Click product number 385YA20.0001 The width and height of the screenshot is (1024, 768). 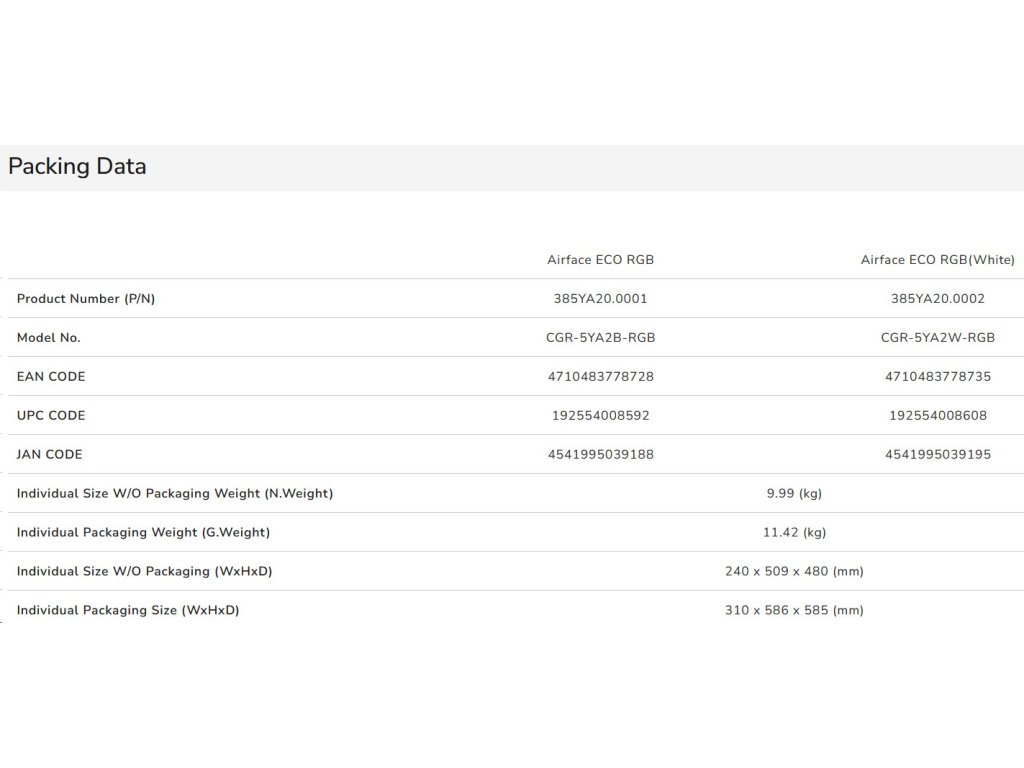point(600,299)
